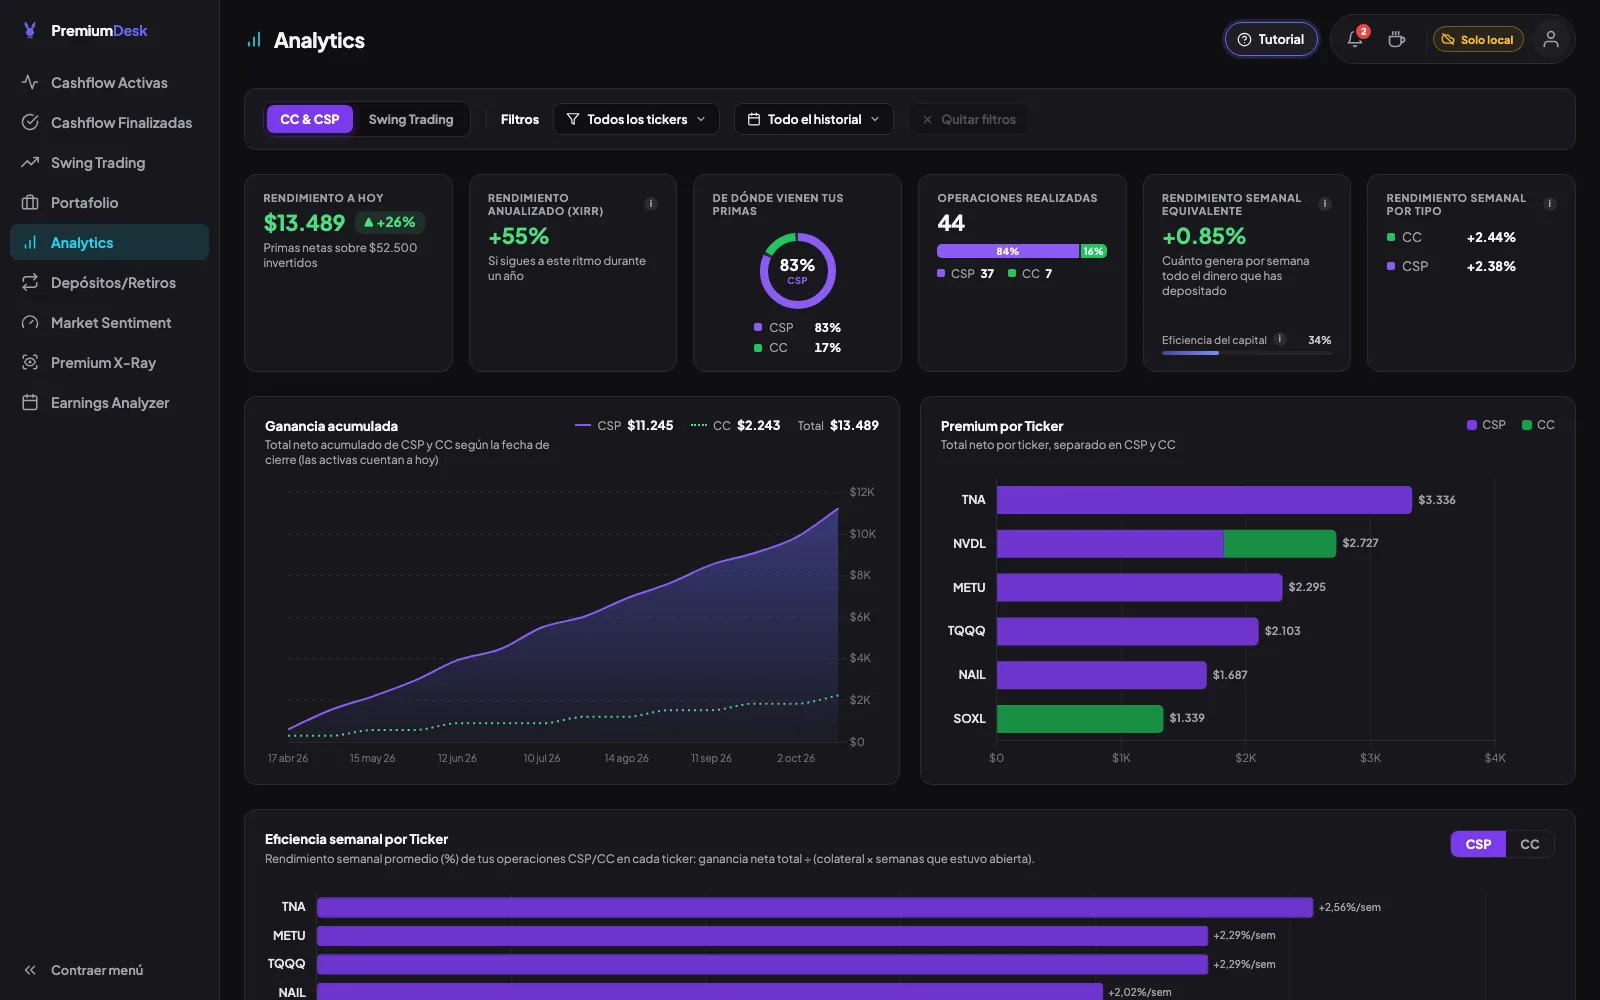Open the user profile icon
Viewport: 1600px width, 1000px height.
1550,40
